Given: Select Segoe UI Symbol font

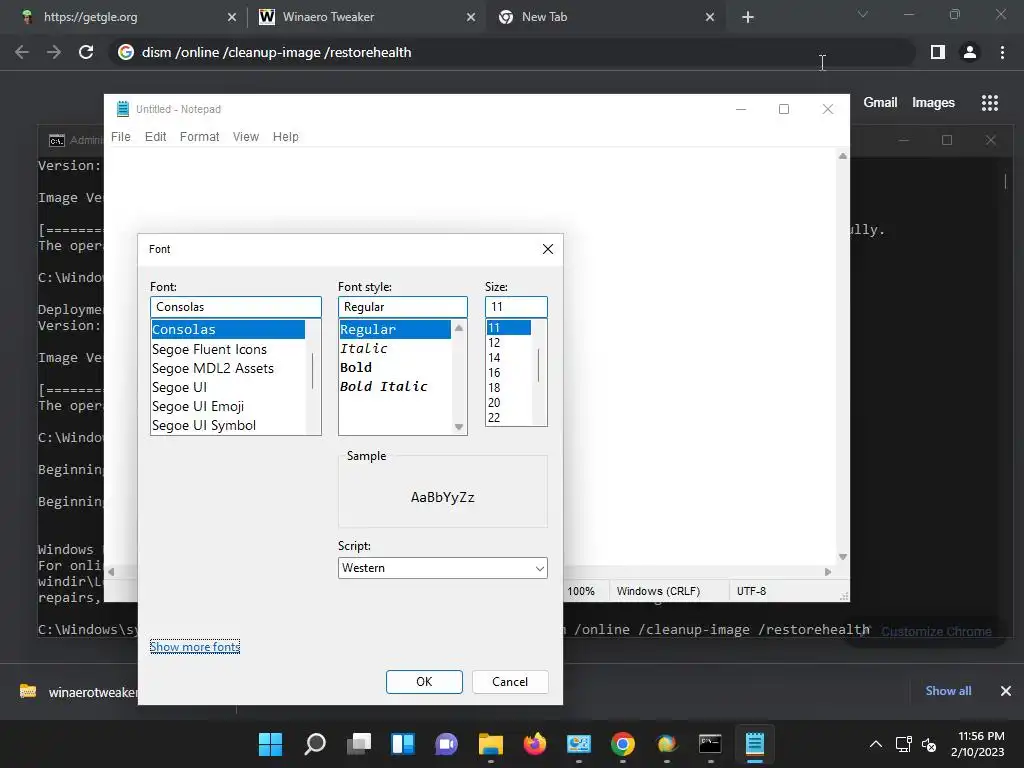Looking at the screenshot, I should (228, 425).
